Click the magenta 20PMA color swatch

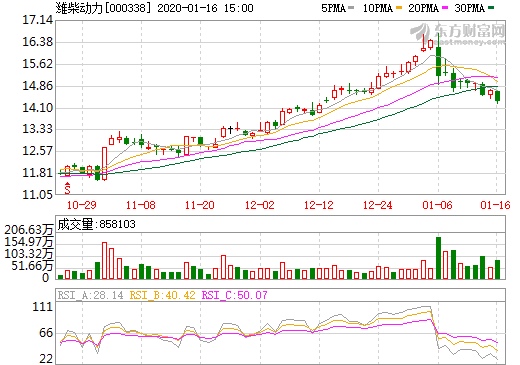tap(445, 7)
